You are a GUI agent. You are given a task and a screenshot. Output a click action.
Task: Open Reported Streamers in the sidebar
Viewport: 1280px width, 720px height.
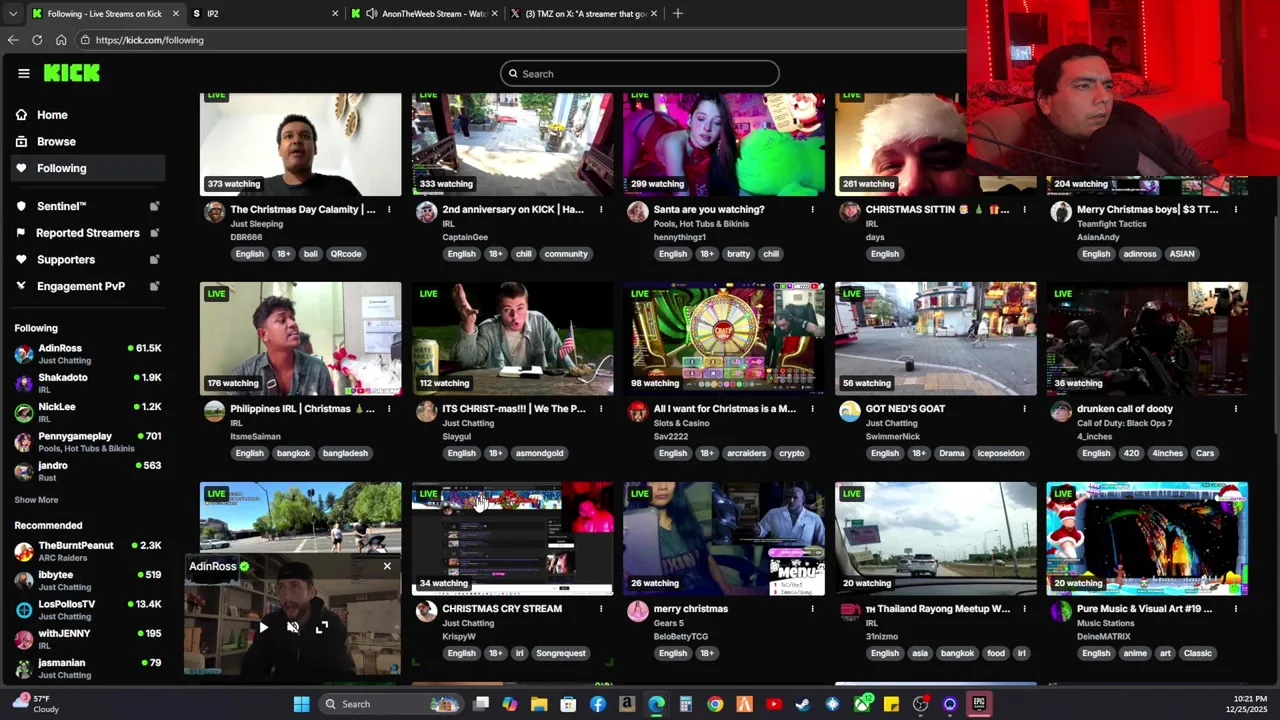88,233
